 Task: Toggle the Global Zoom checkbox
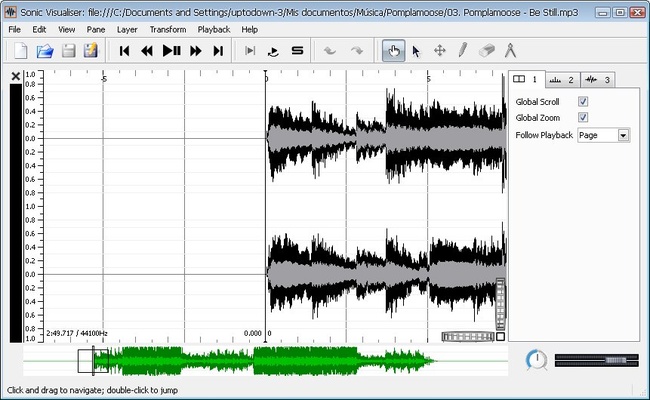pyautogui.click(x=583, y=117)
